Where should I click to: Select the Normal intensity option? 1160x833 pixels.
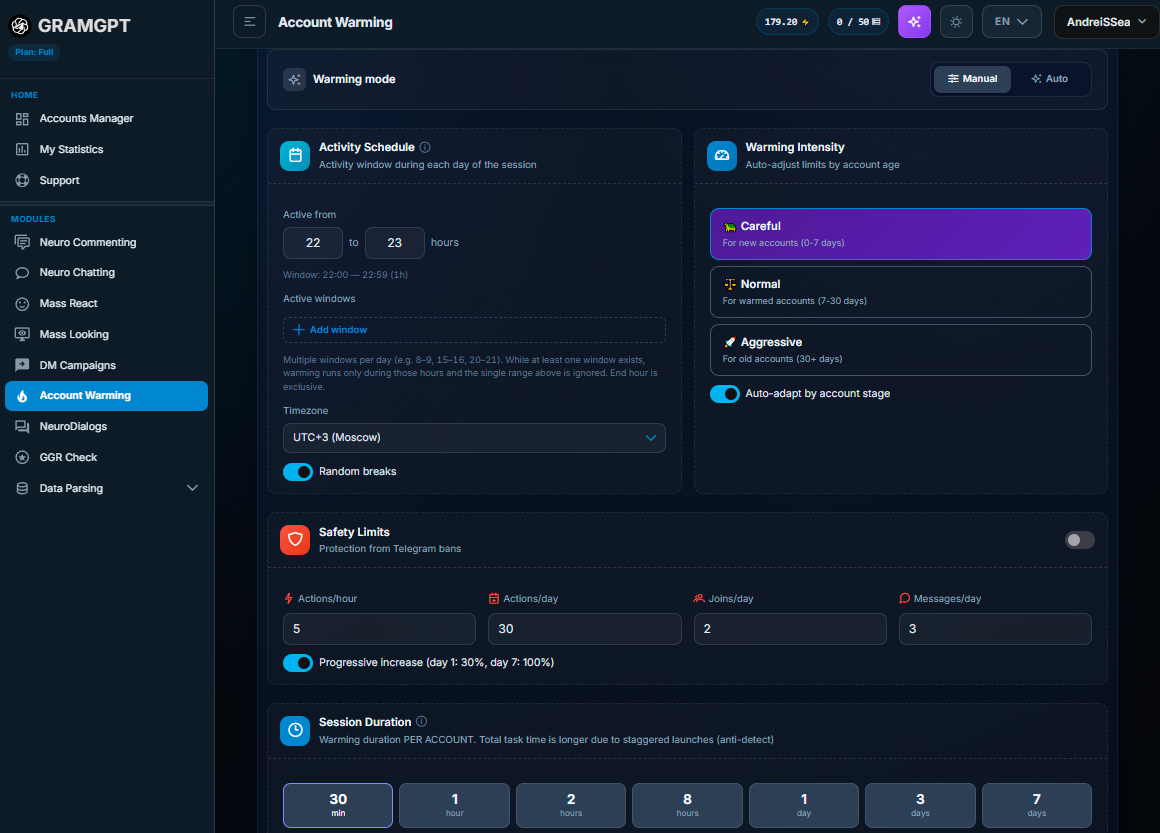point(900,292)
